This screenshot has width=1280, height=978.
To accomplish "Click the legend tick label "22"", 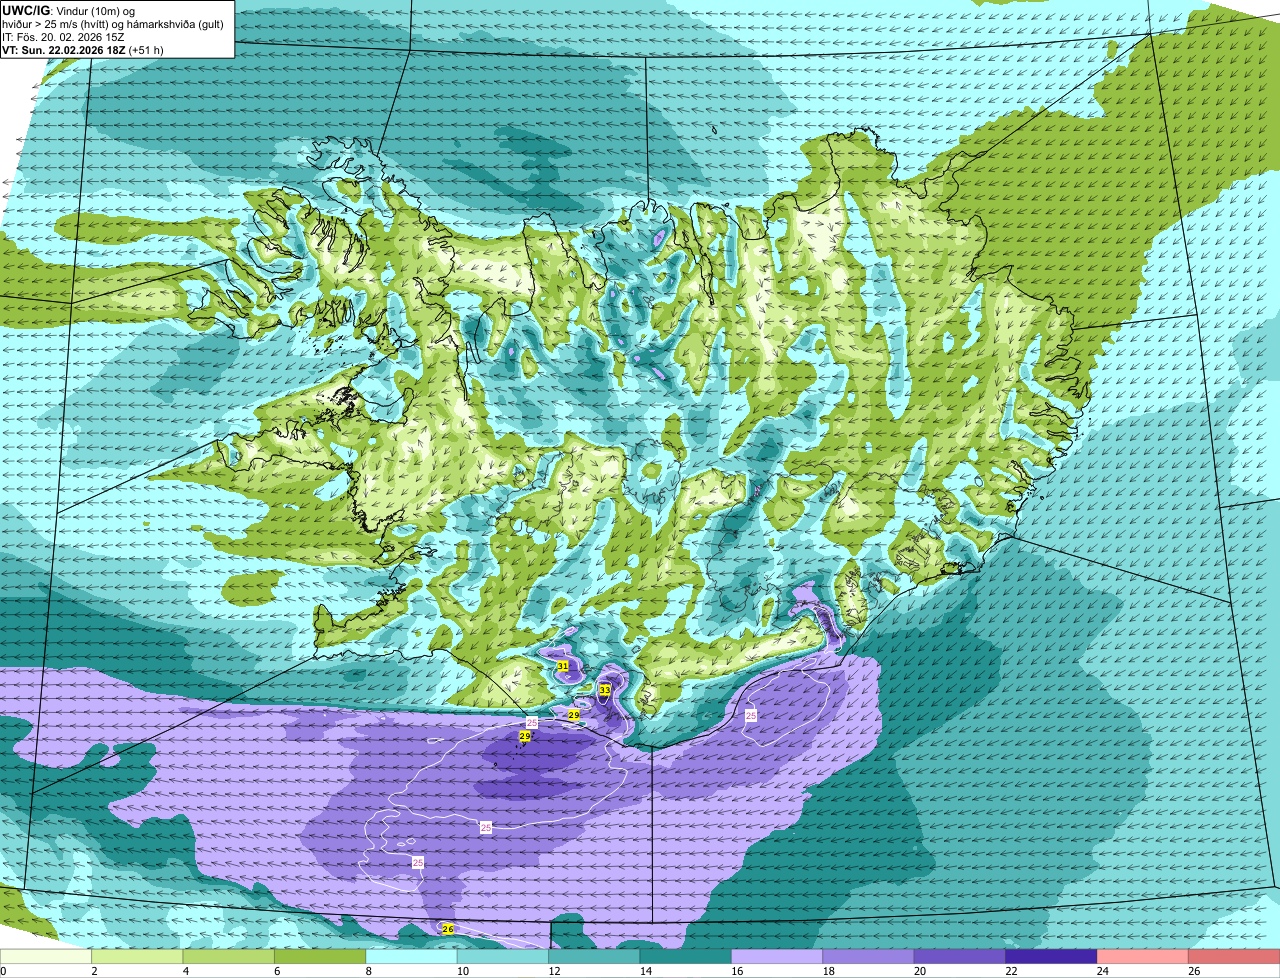I will pyautogui.click(x=1011, y=971).
